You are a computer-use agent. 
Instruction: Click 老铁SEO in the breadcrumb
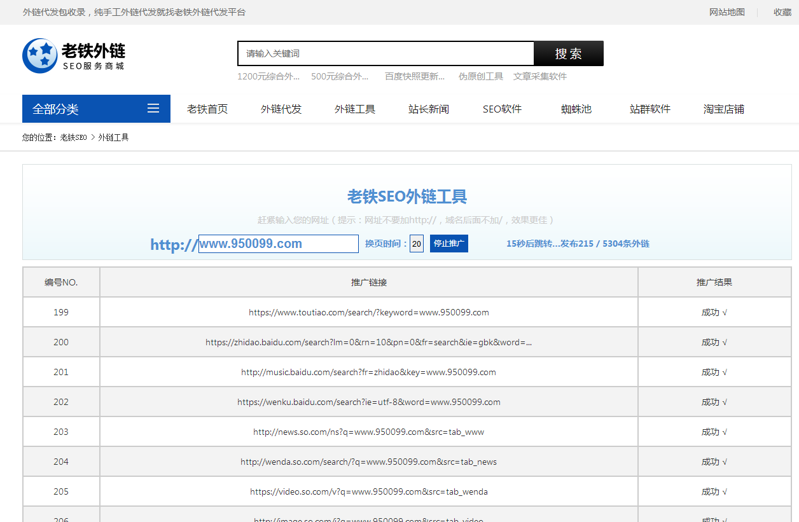pos(73,138)
